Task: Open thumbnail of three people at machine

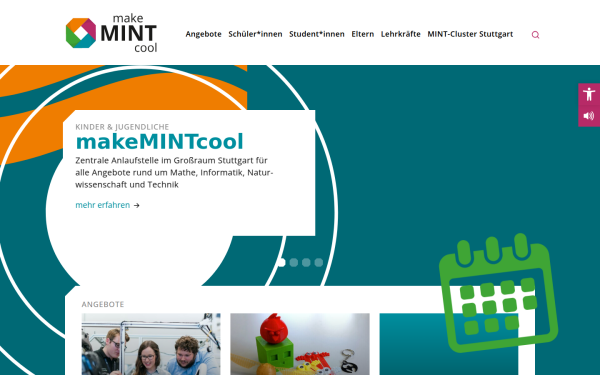Action: (x=151, y=344)
